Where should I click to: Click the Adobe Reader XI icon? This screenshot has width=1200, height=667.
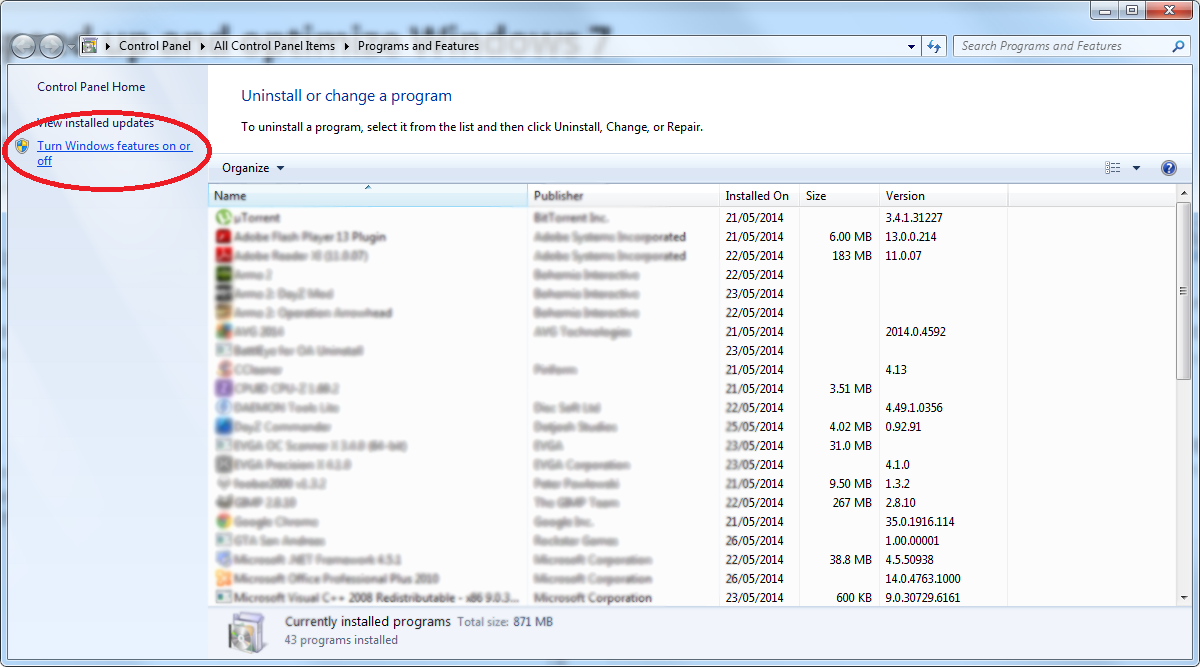(224, 256)
